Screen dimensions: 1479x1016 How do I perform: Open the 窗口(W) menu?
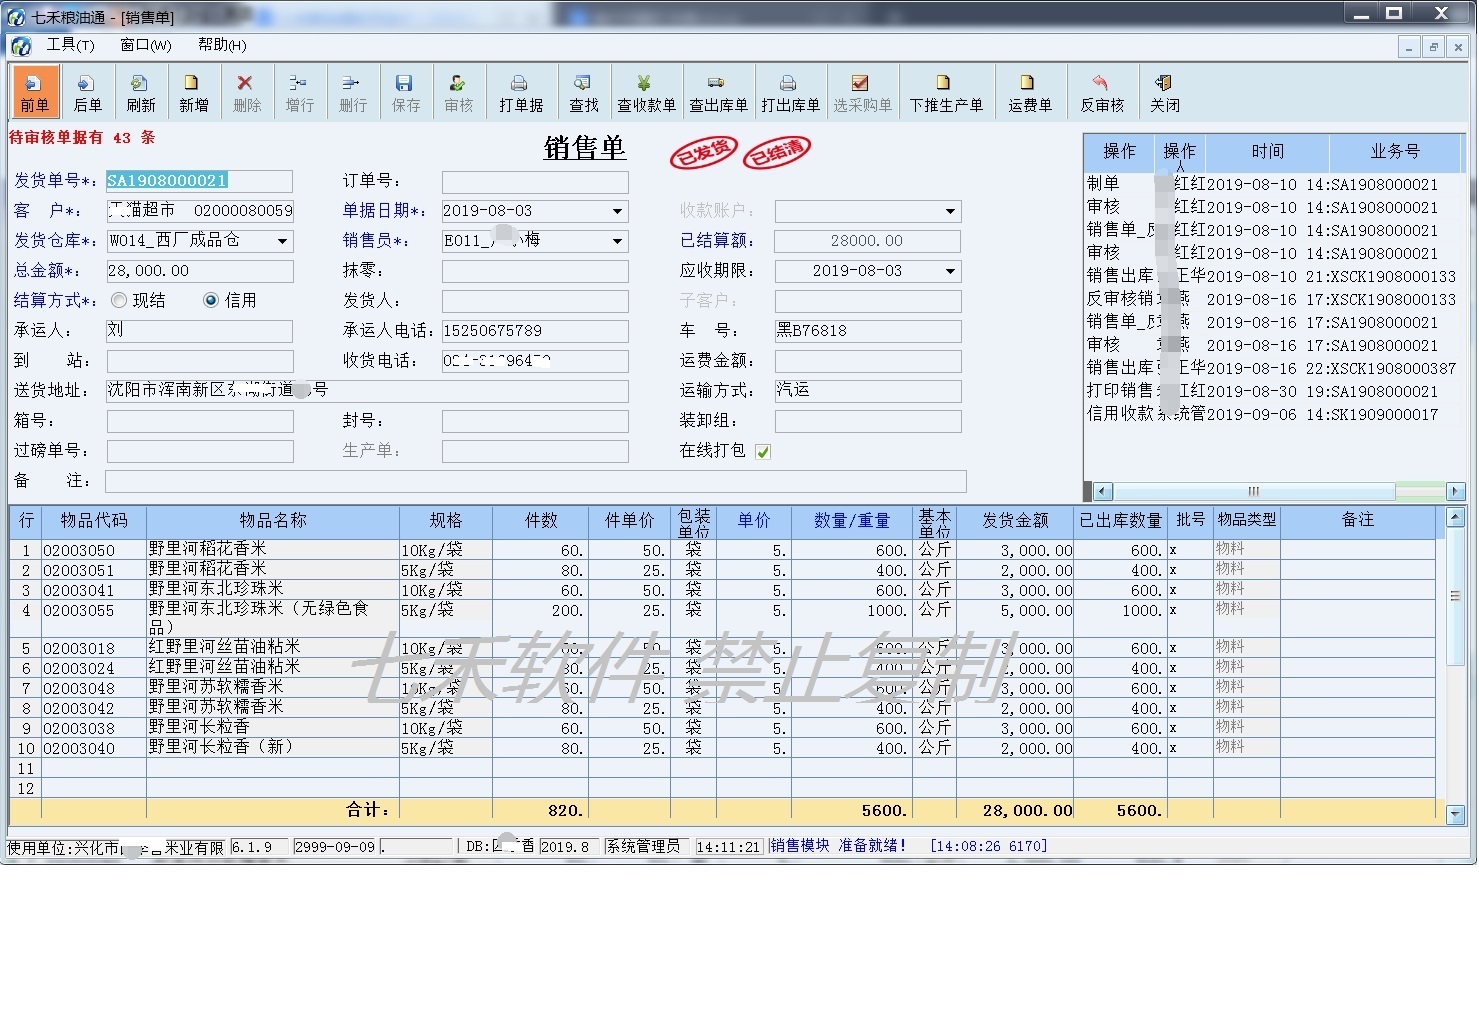146,45
